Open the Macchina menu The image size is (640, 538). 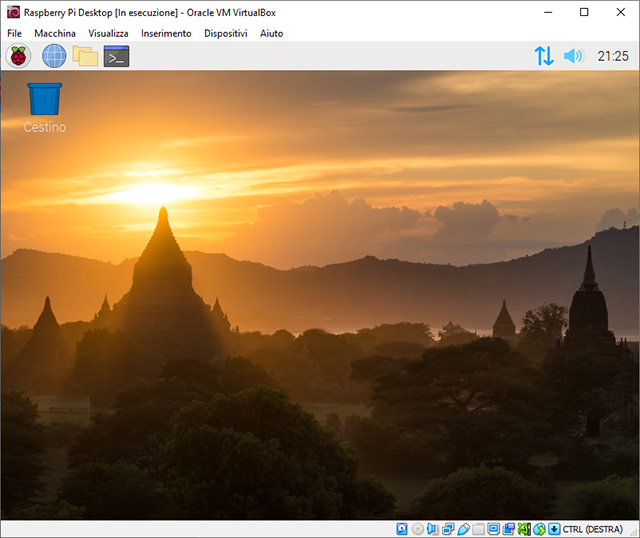coord(55,33)
